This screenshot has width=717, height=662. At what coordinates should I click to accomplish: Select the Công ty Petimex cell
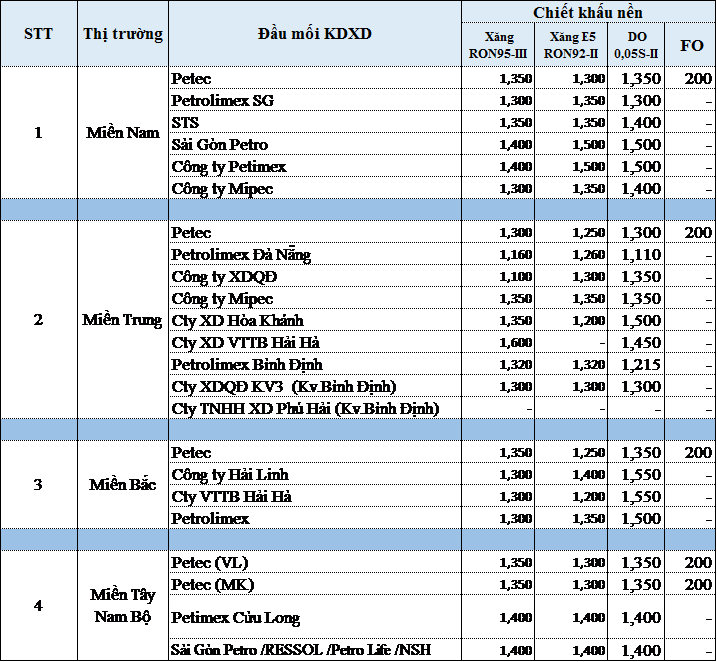pos(315,166)
